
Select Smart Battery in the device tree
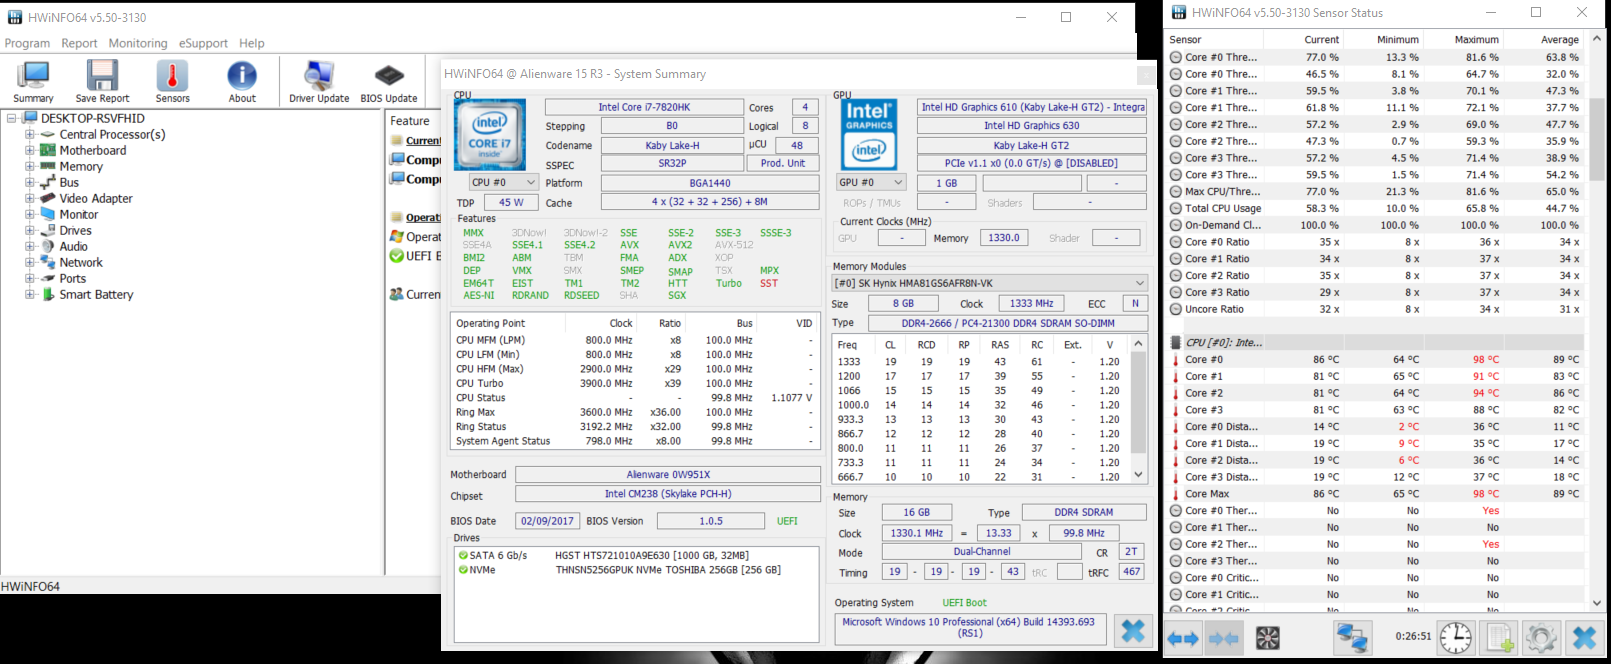tap(96, 295)
